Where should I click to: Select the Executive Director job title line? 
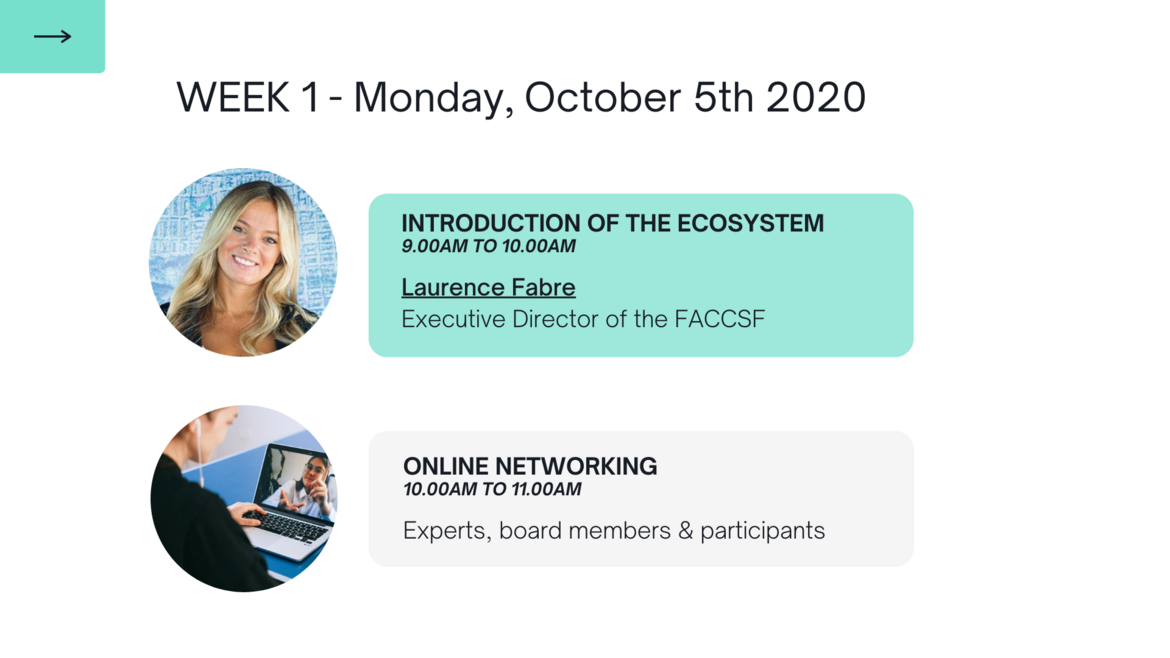pyautogui.click(x=583, y=320)
